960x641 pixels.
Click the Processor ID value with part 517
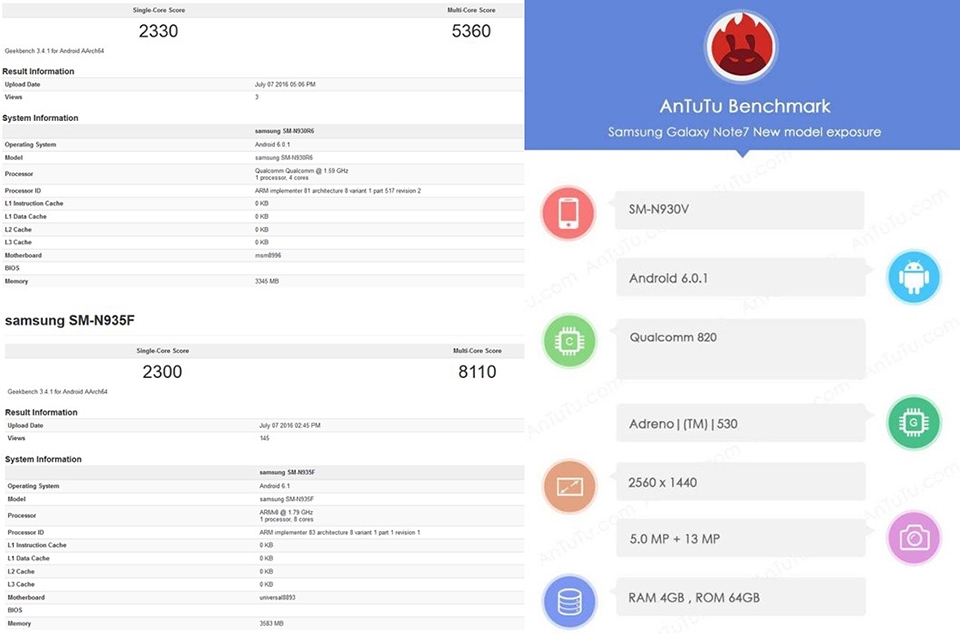338,191
